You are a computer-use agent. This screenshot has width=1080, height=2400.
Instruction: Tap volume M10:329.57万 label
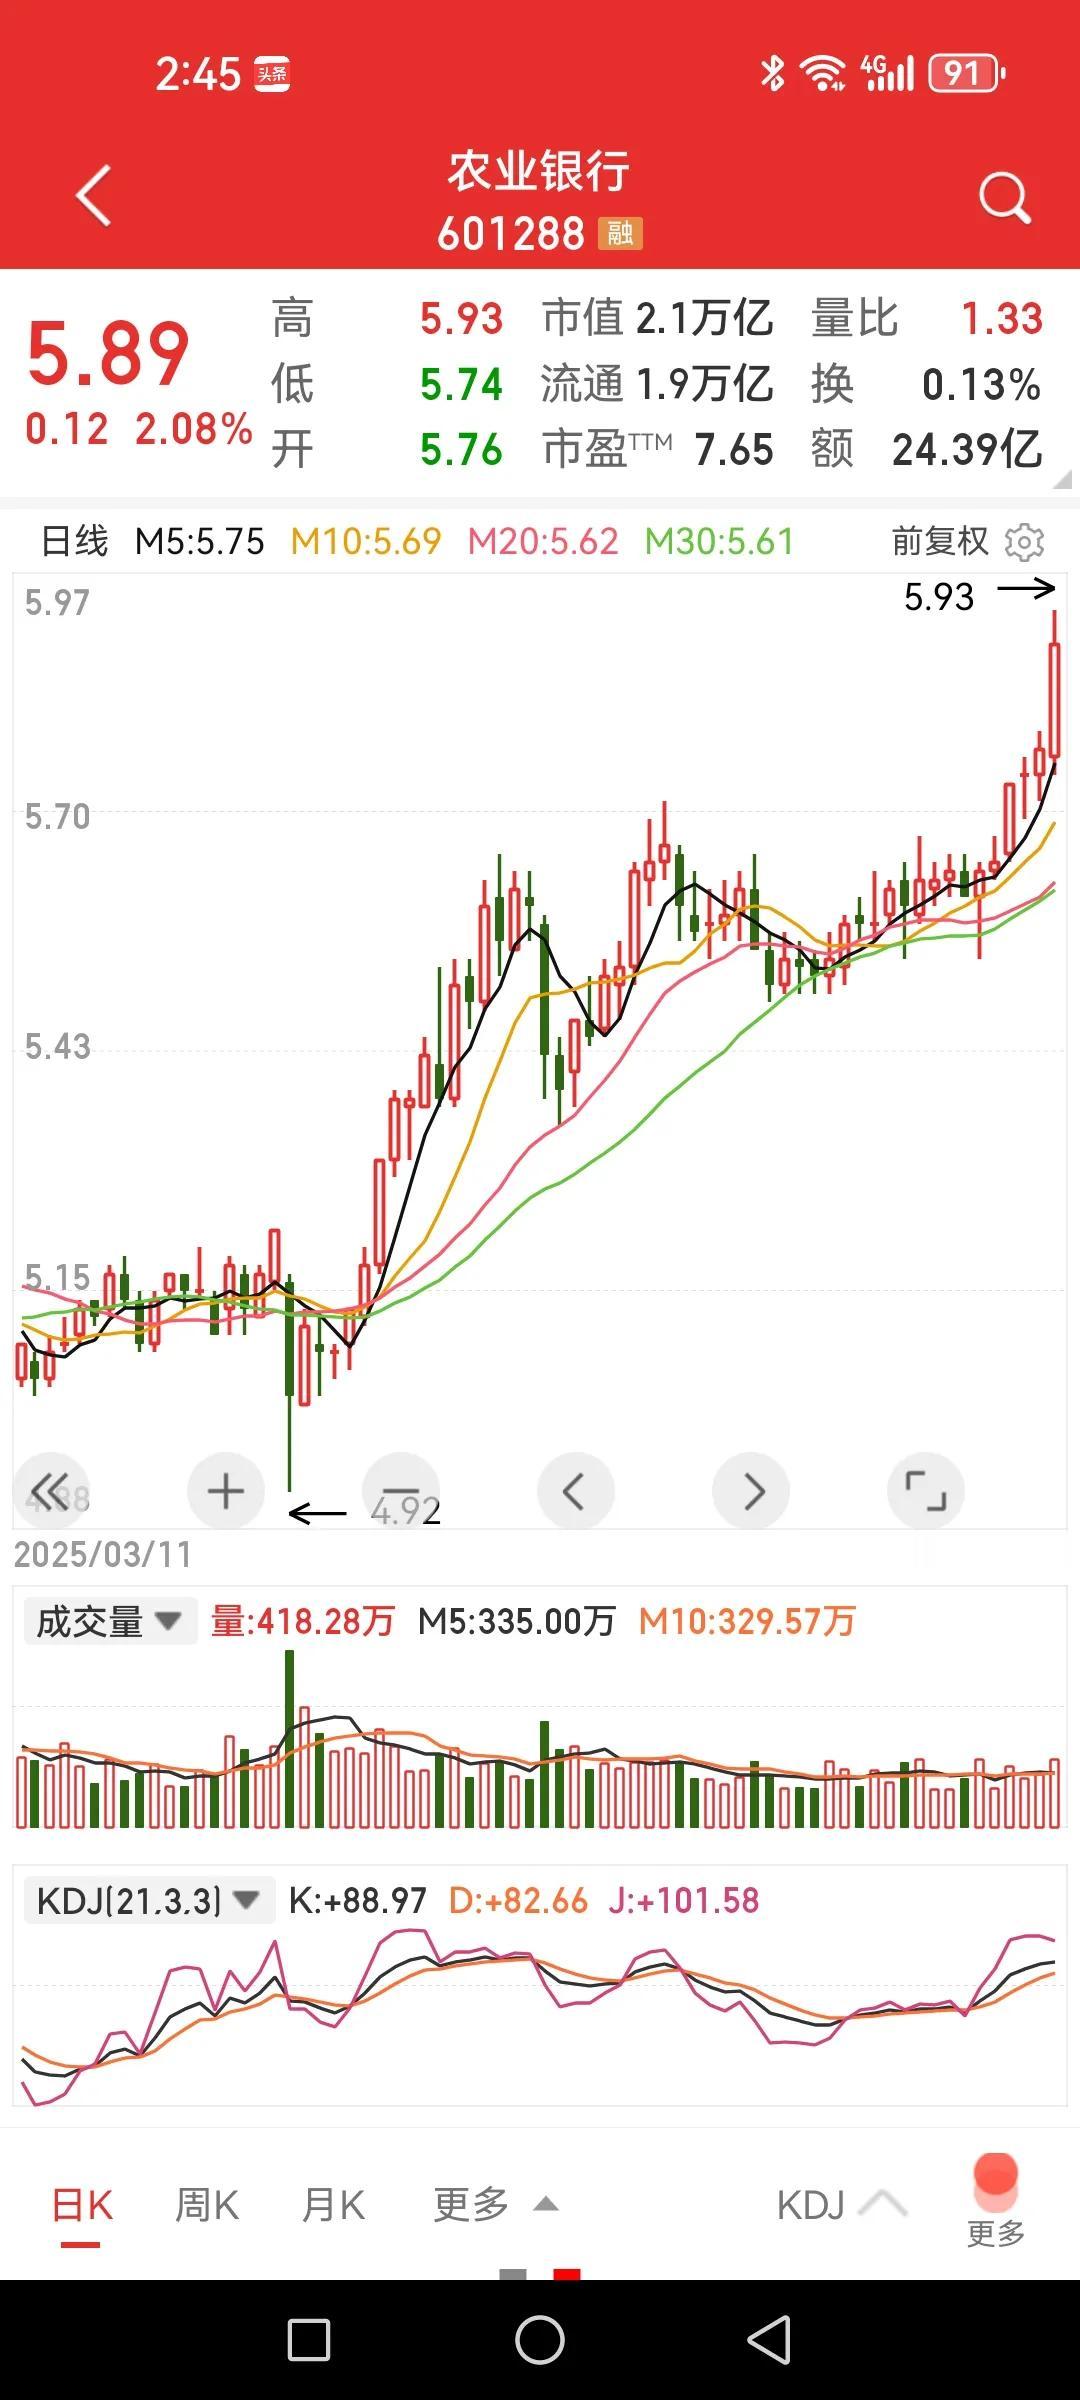click(x=747, y=1621)
